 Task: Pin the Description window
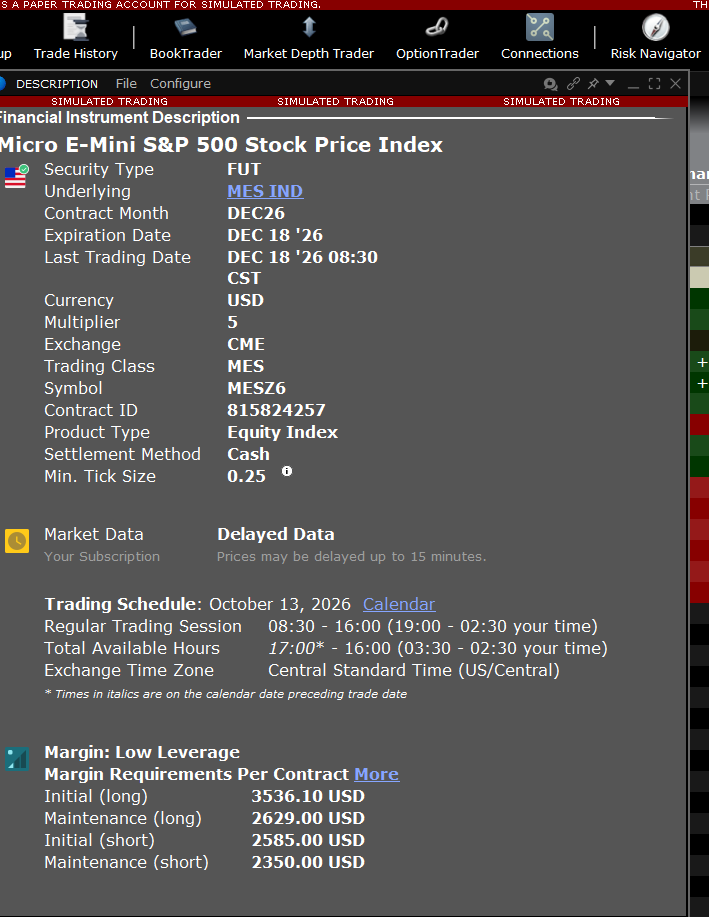pyautogui.click(x=593, y=84)
